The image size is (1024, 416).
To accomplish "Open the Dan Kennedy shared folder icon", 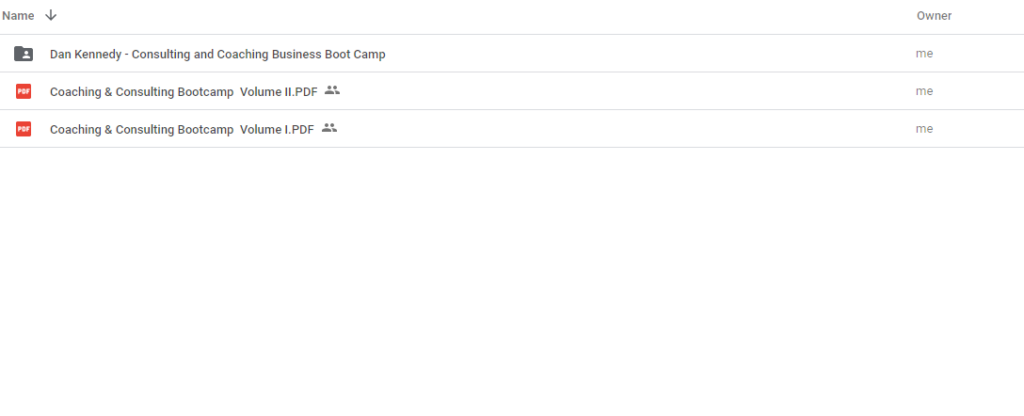I will (23, 54).
